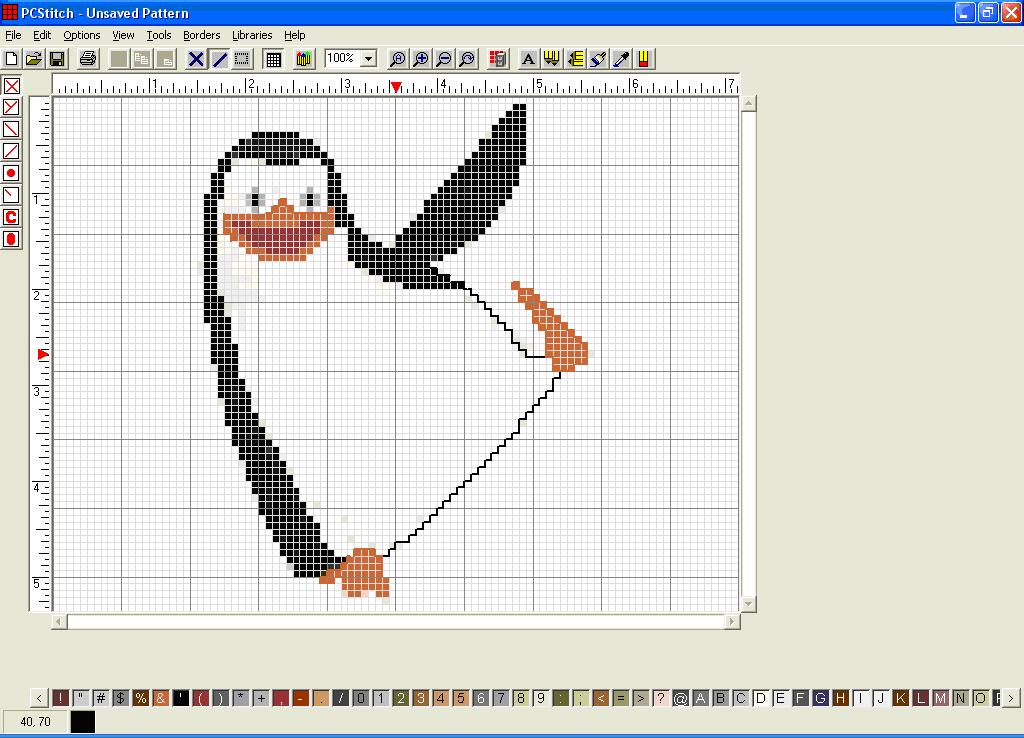Select the eyedropper color picker tool

(620, 59)
